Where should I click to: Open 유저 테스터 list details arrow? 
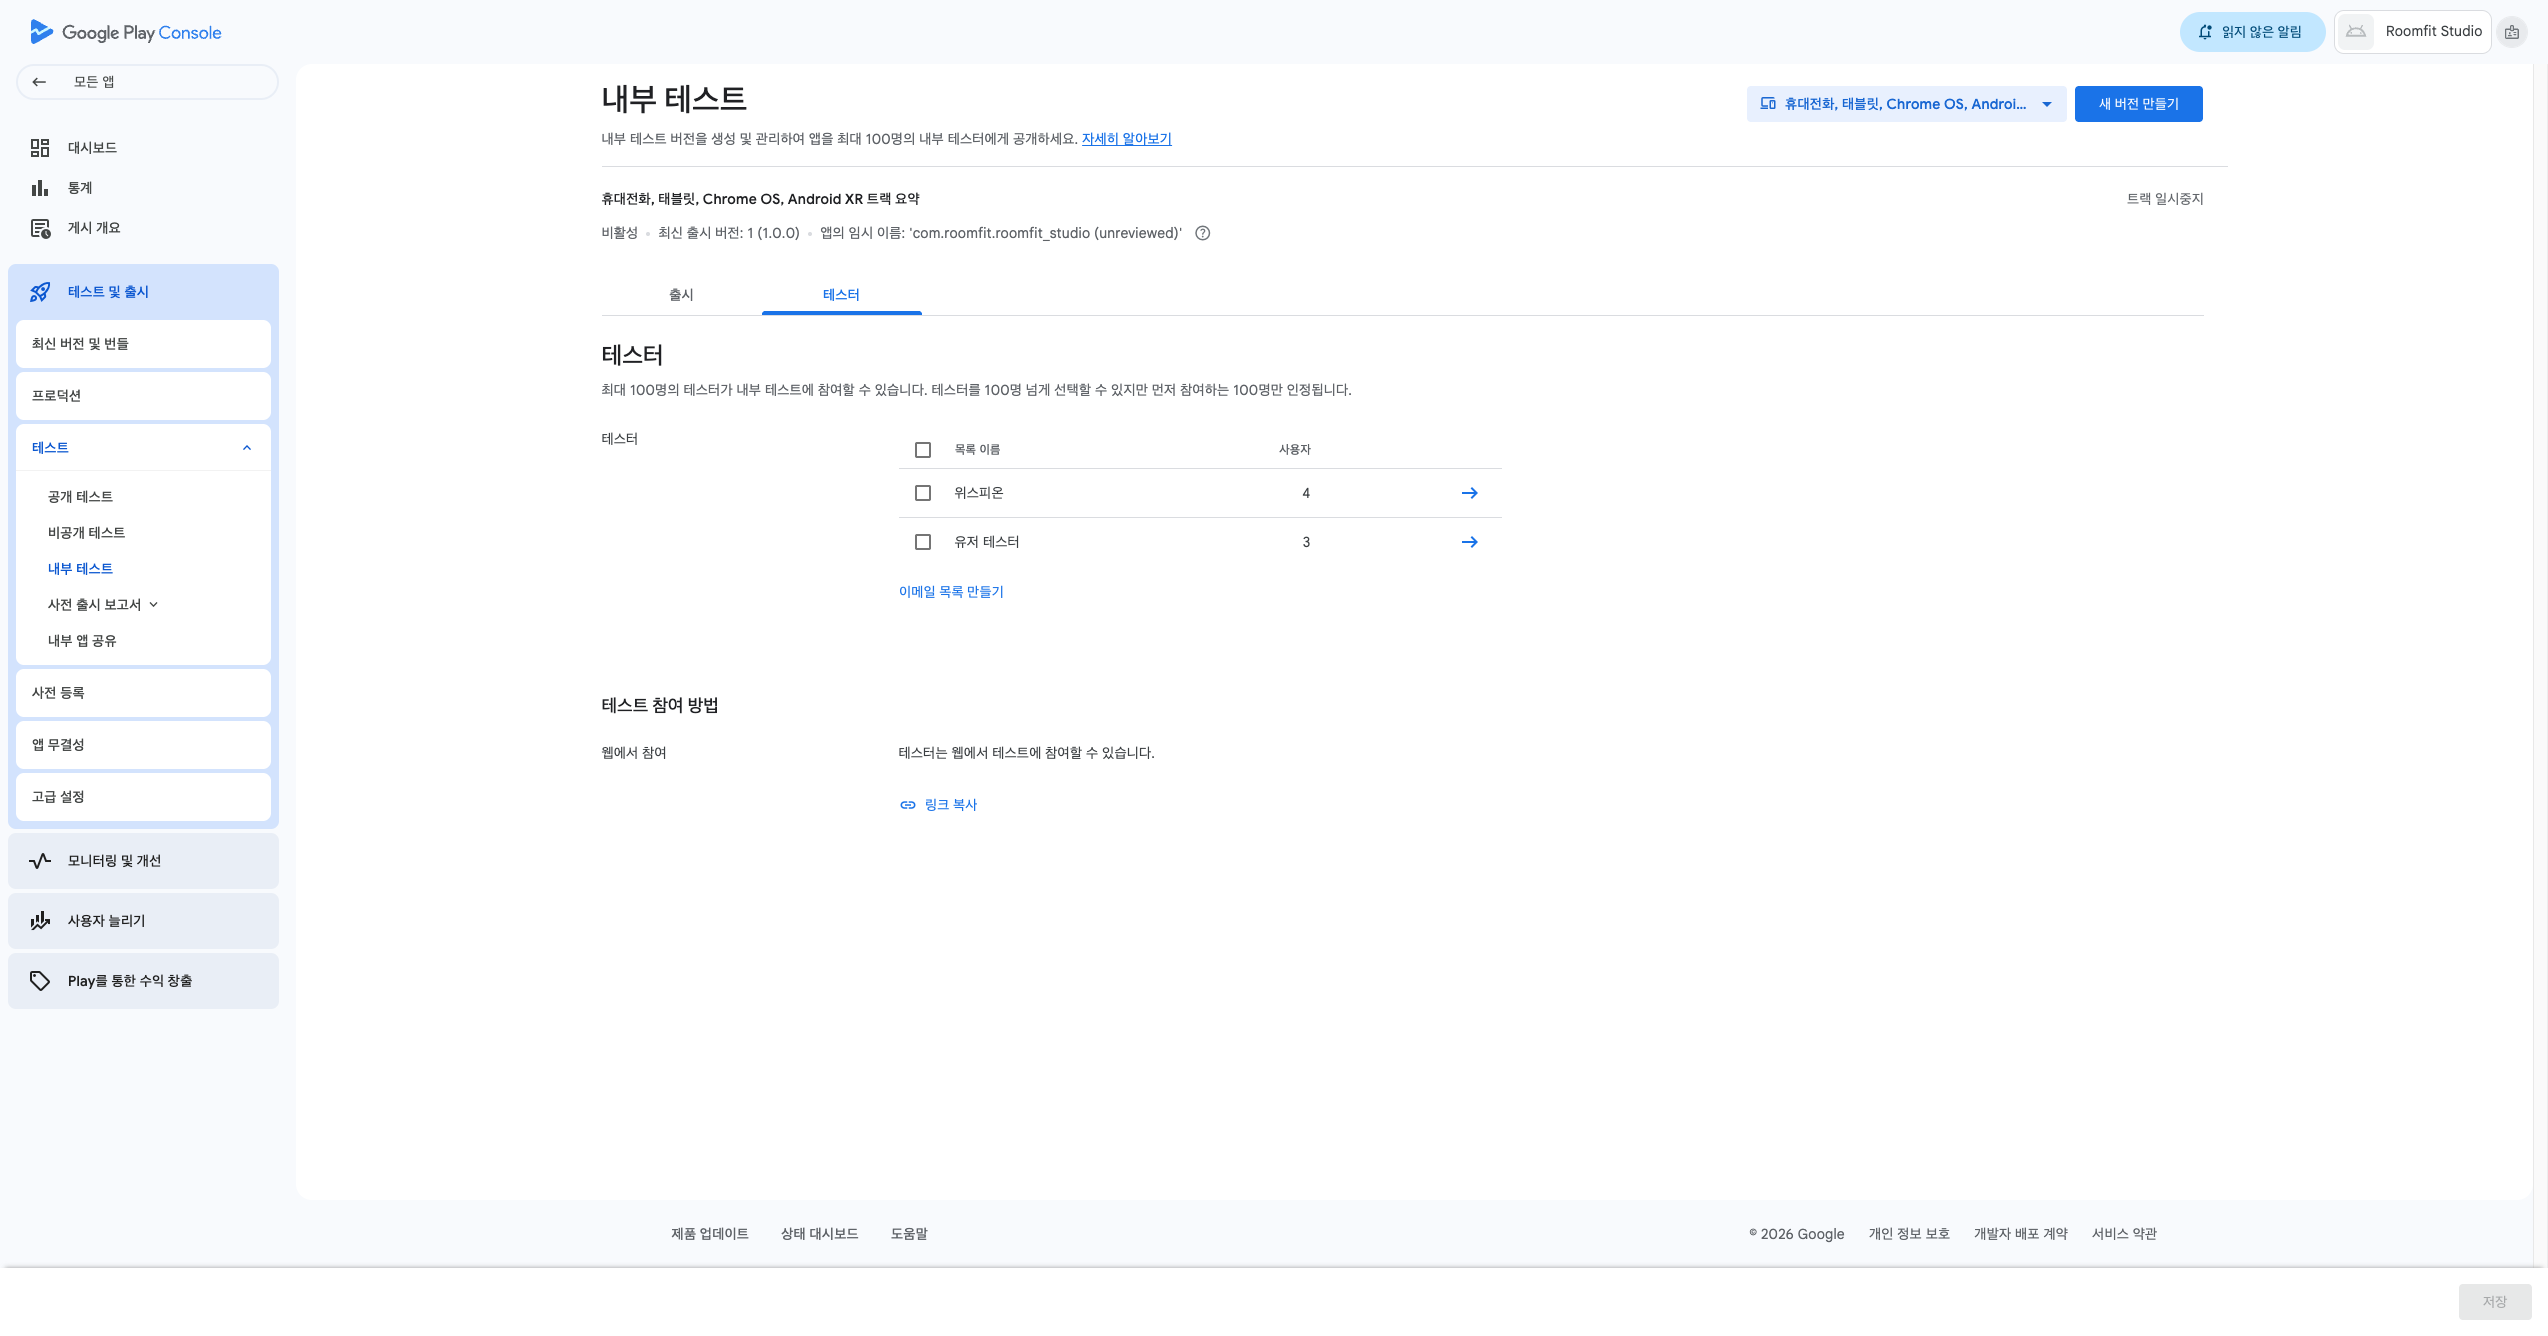1469,542
